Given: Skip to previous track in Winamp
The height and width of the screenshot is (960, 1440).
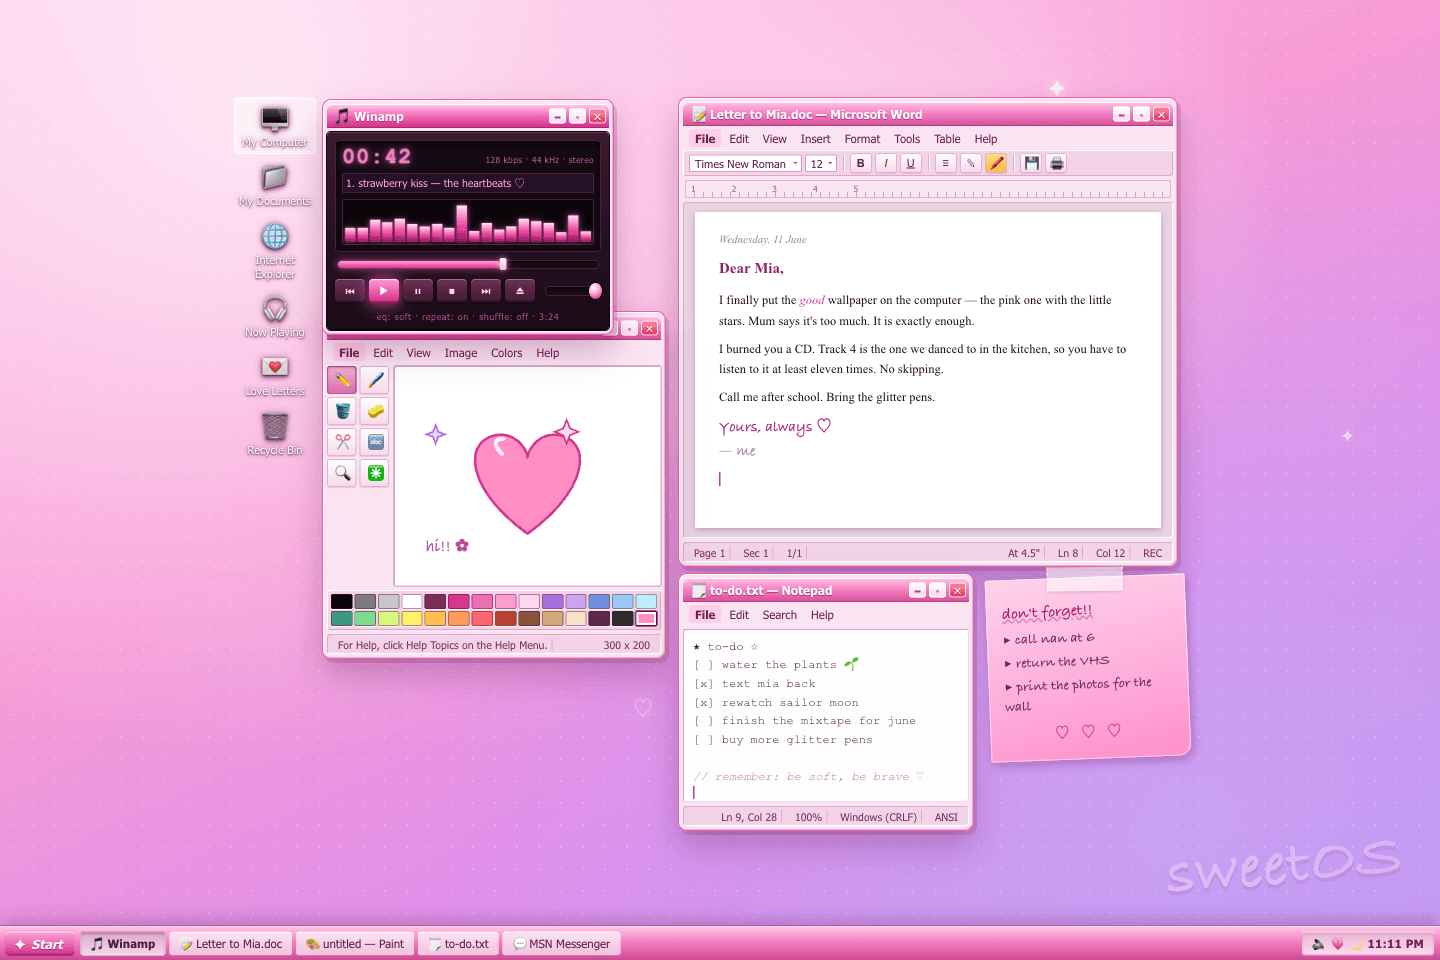Looking at the screenshot, I should (350, 291).
